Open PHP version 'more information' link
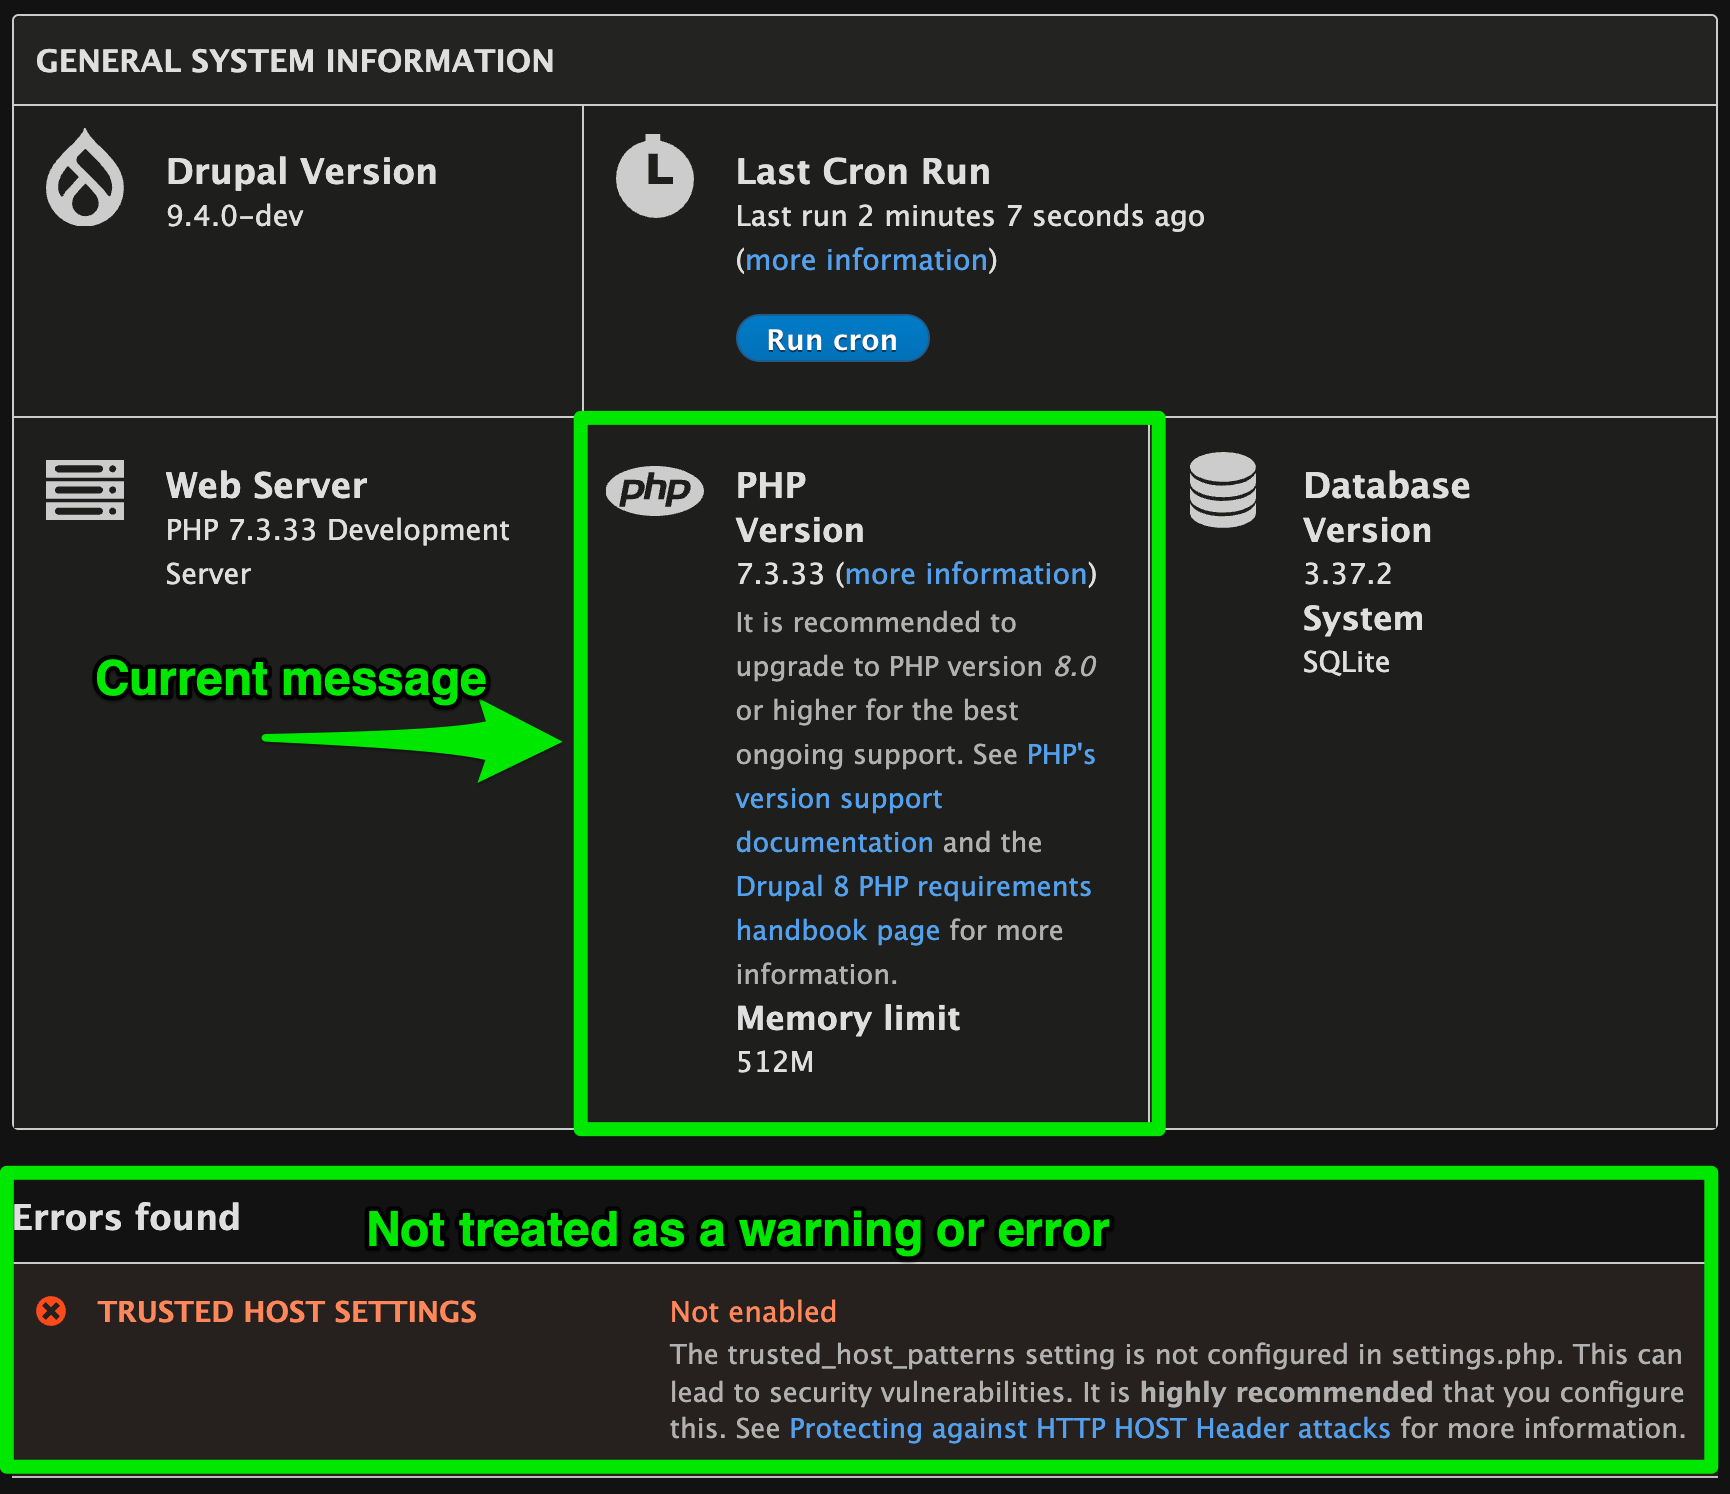 click(966, 574)
